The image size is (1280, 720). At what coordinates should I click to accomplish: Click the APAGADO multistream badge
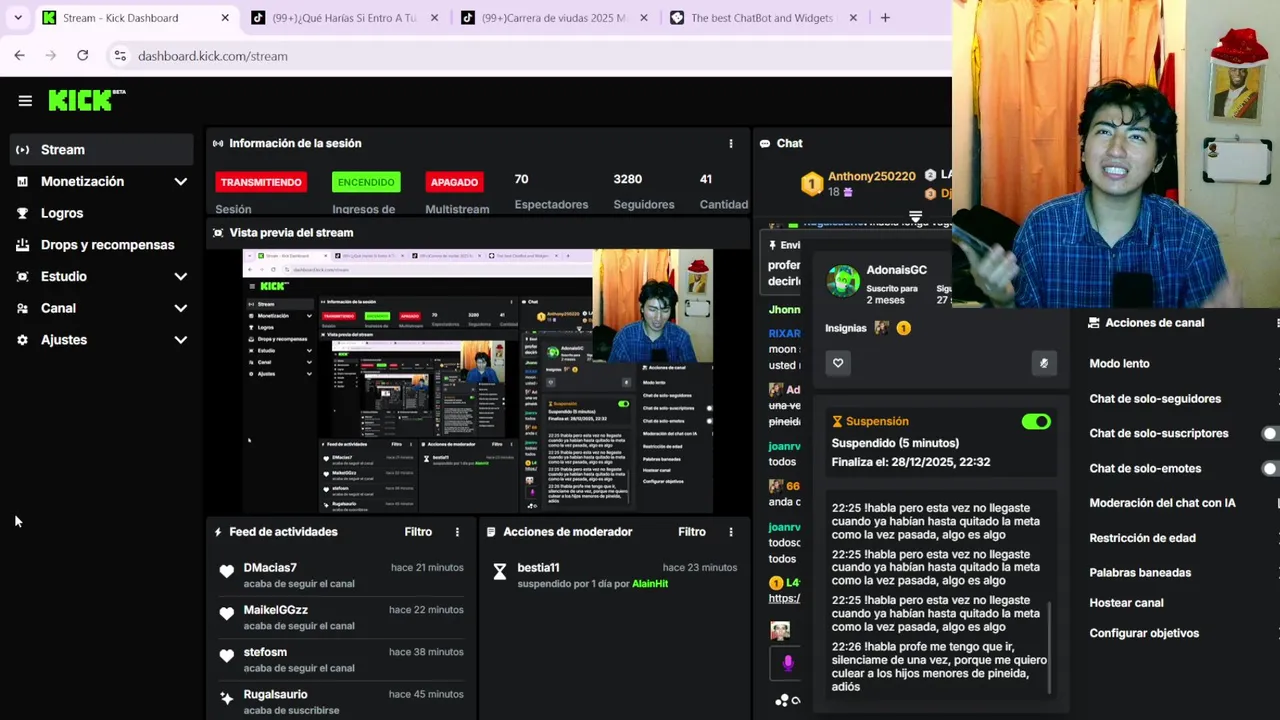454,182
